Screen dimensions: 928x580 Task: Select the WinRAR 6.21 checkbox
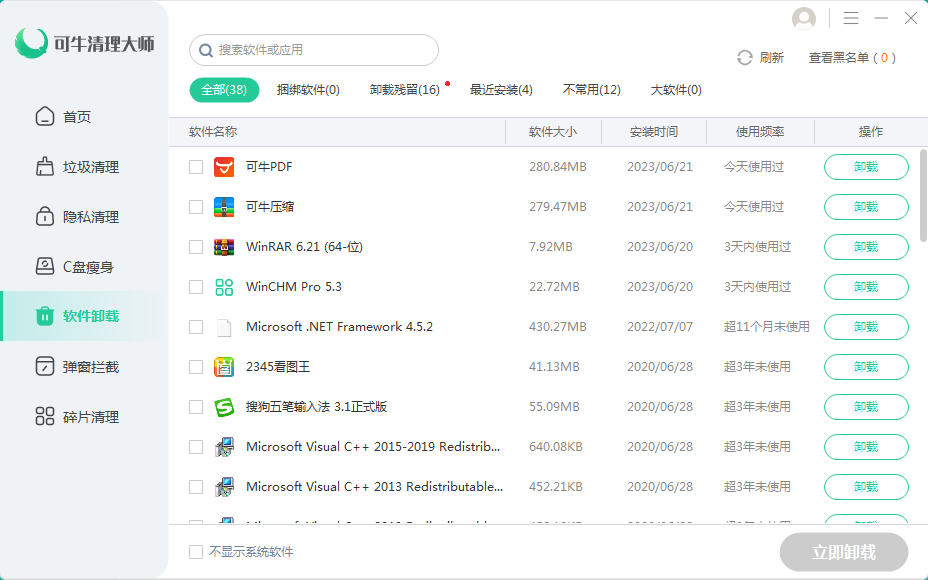(196, 247)
